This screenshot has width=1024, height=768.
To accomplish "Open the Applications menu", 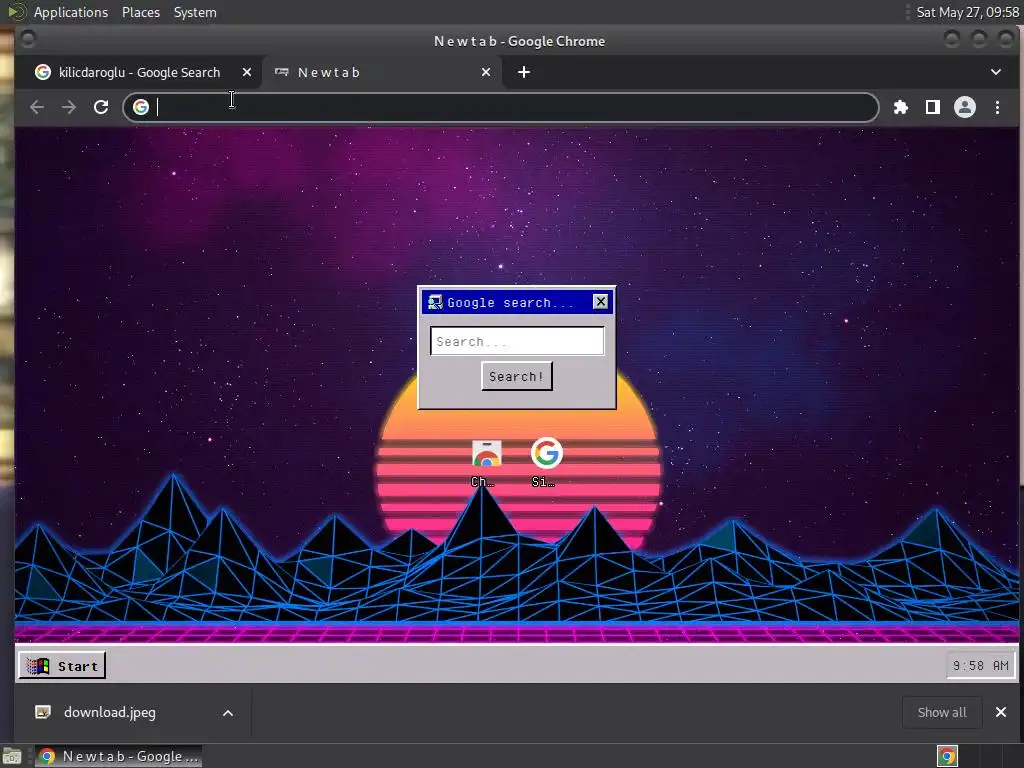I will click(x=71, y=12).
